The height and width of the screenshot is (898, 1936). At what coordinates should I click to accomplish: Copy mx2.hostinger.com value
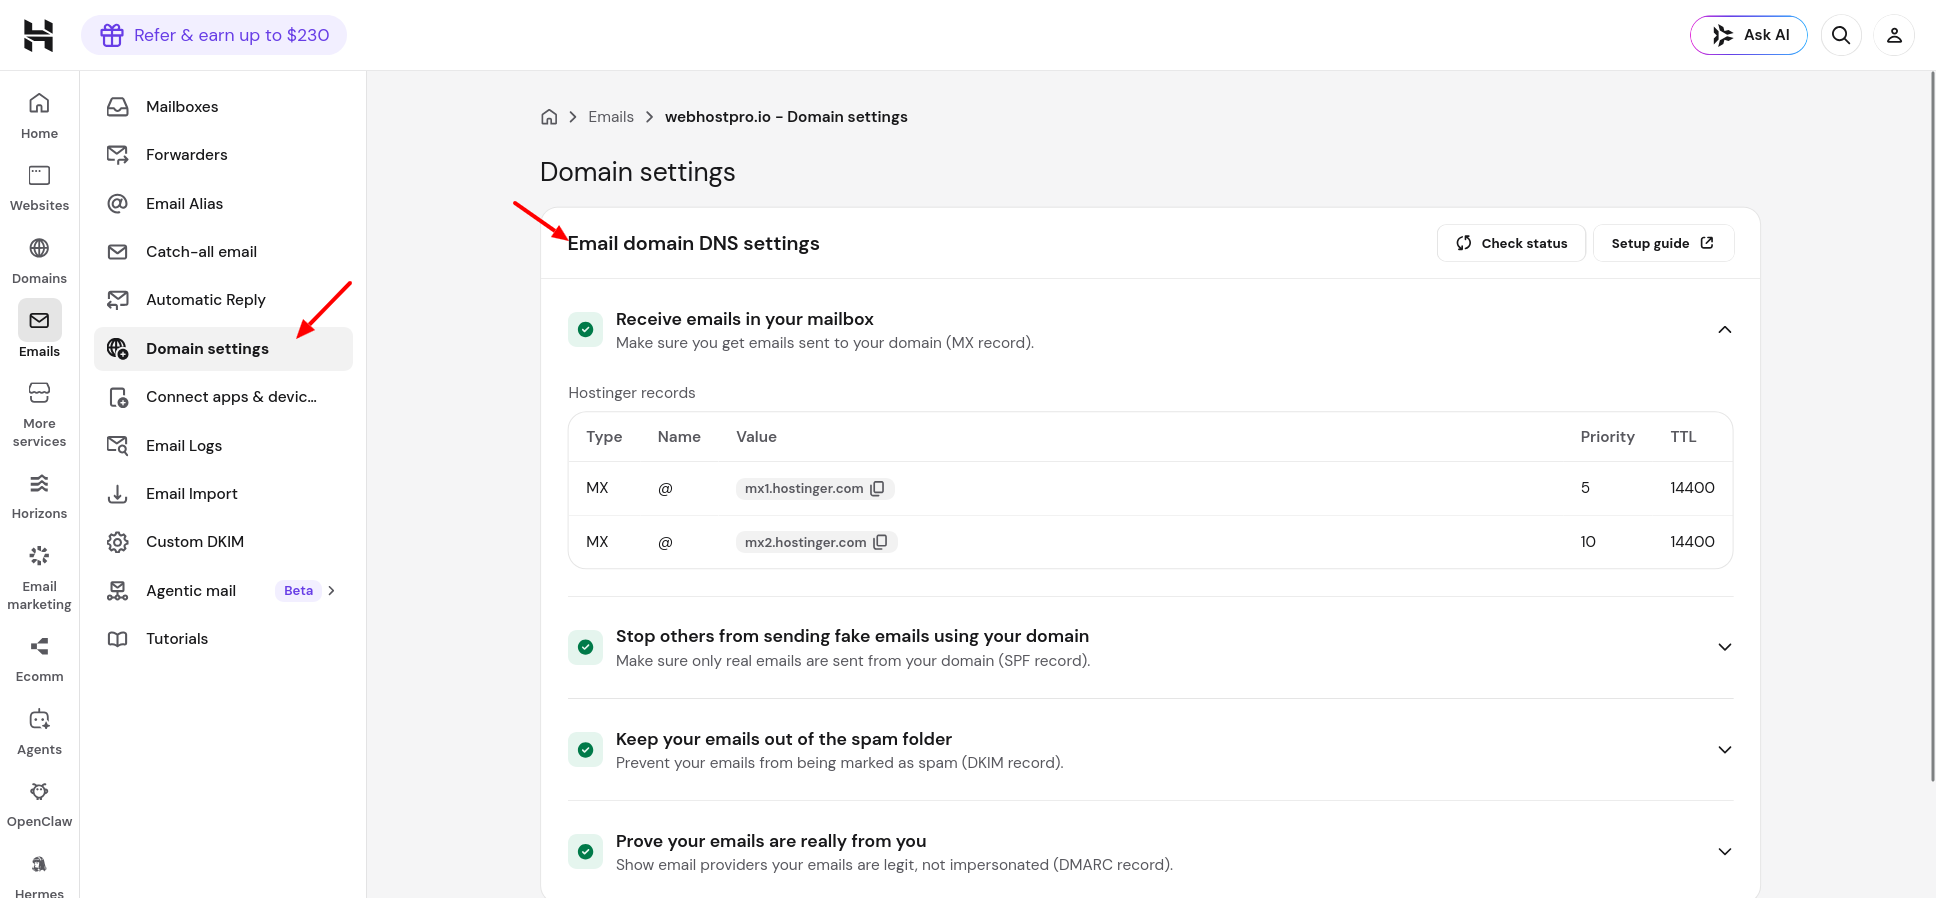point(880,542)
